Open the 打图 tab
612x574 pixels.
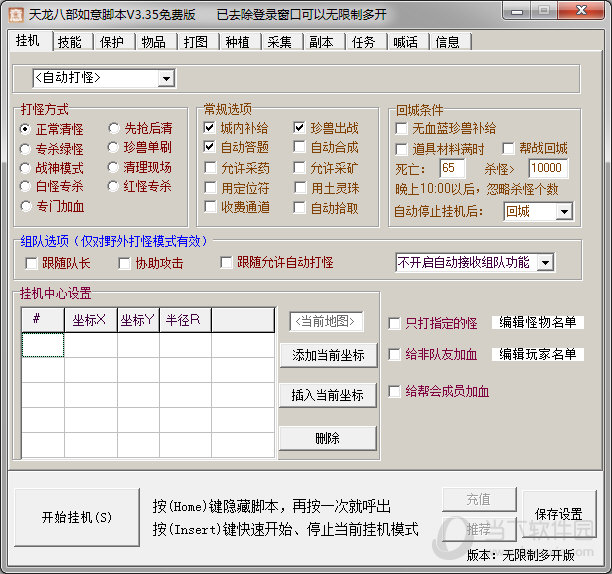coord(198,42)
